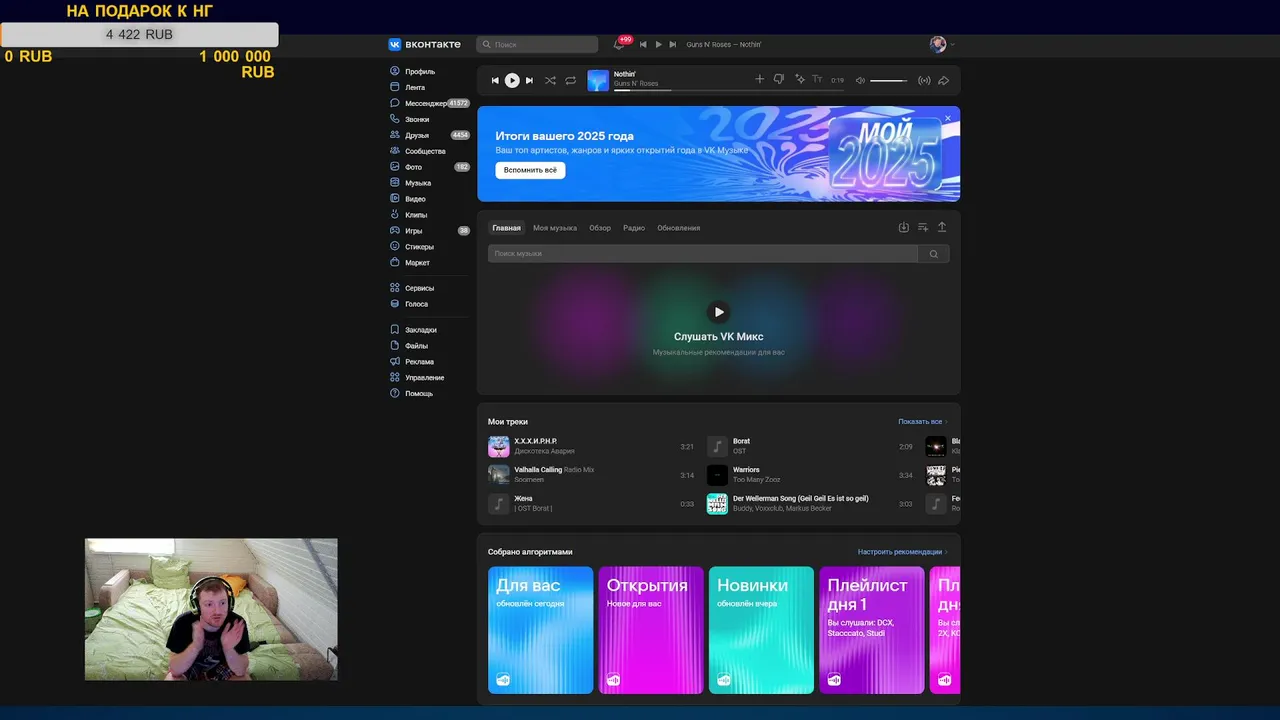This screenshot has height=720, width=1280.
Task: Click the download icon above music search
Action: [x=904, y=227]
